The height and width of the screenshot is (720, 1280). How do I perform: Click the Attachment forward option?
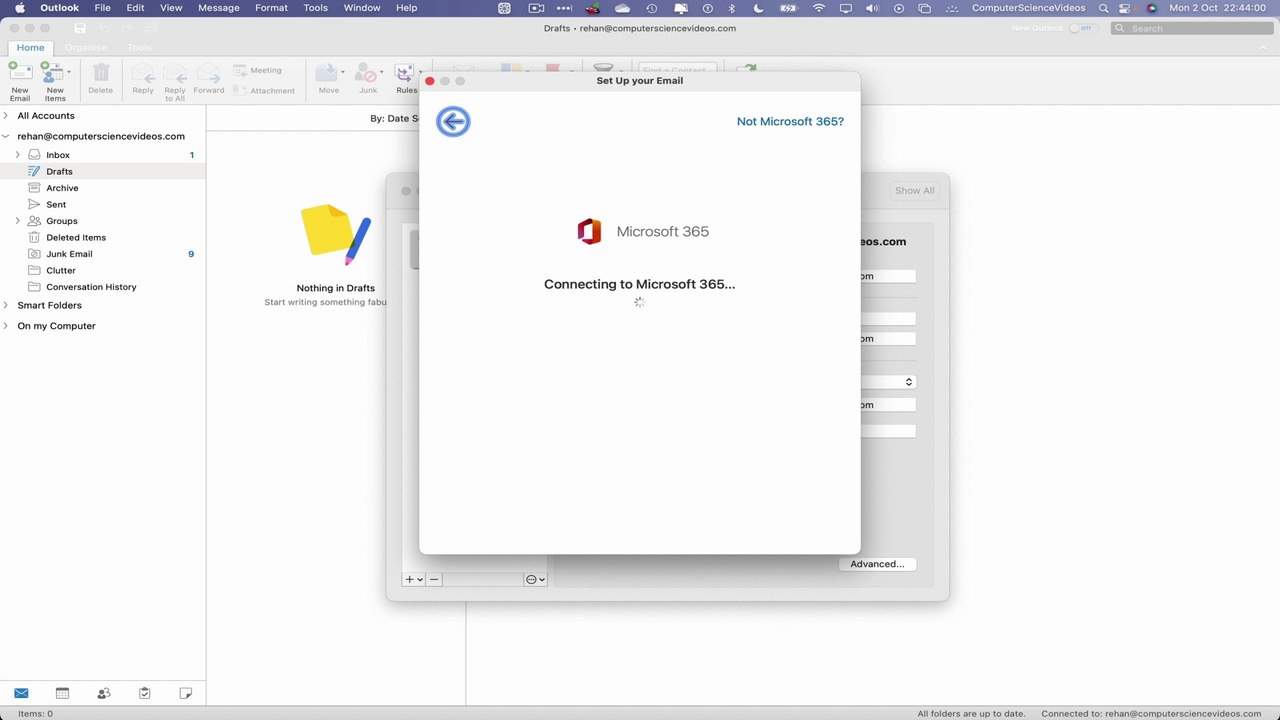[264, 90]
